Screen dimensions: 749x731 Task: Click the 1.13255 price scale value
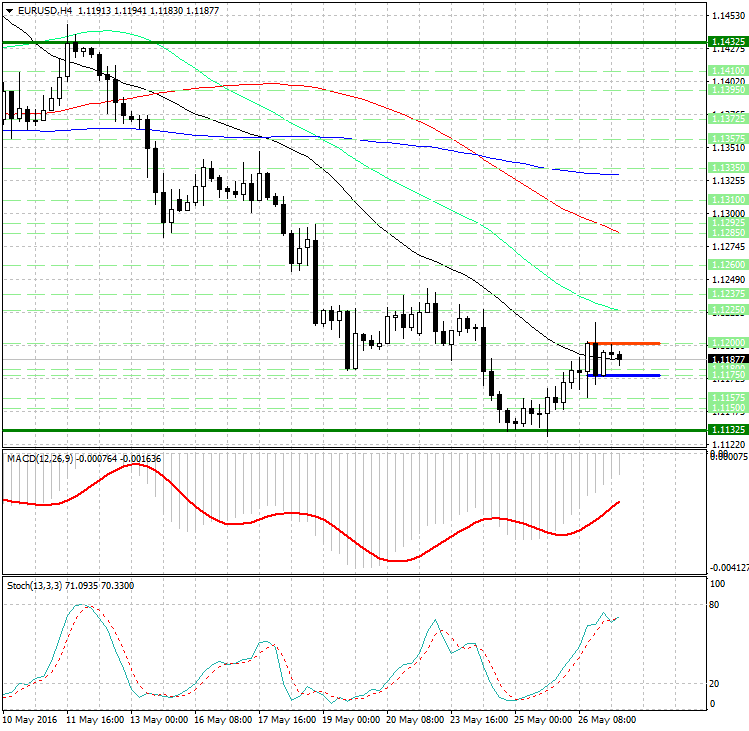(x=728, y=181)
